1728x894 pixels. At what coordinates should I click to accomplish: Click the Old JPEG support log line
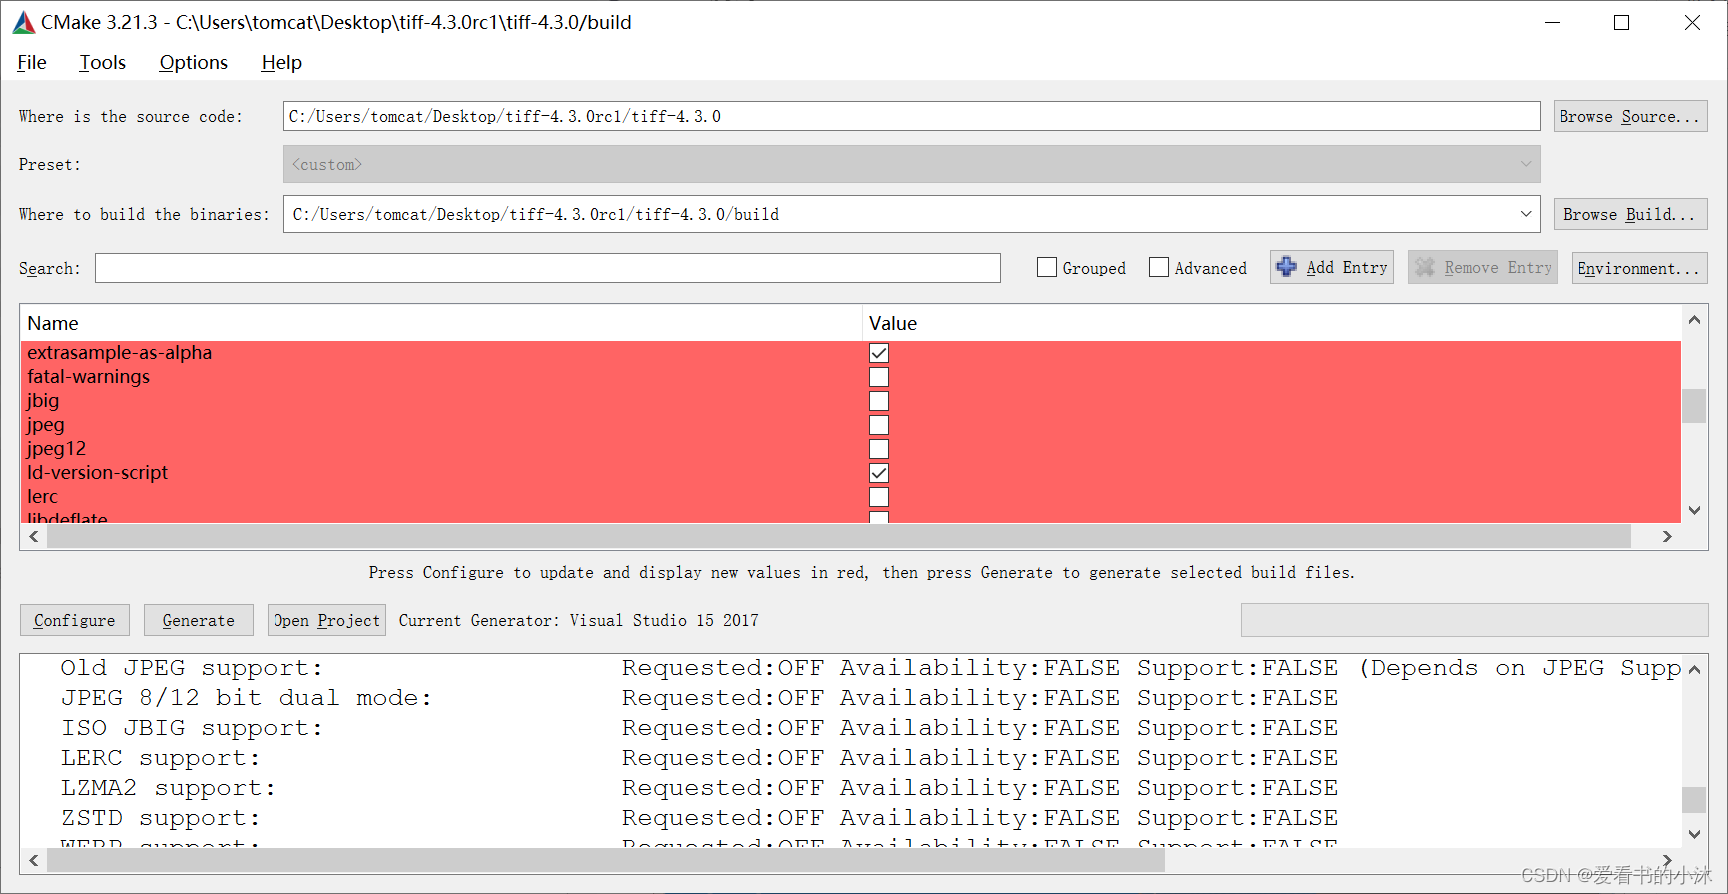click(x=870, y=668)
